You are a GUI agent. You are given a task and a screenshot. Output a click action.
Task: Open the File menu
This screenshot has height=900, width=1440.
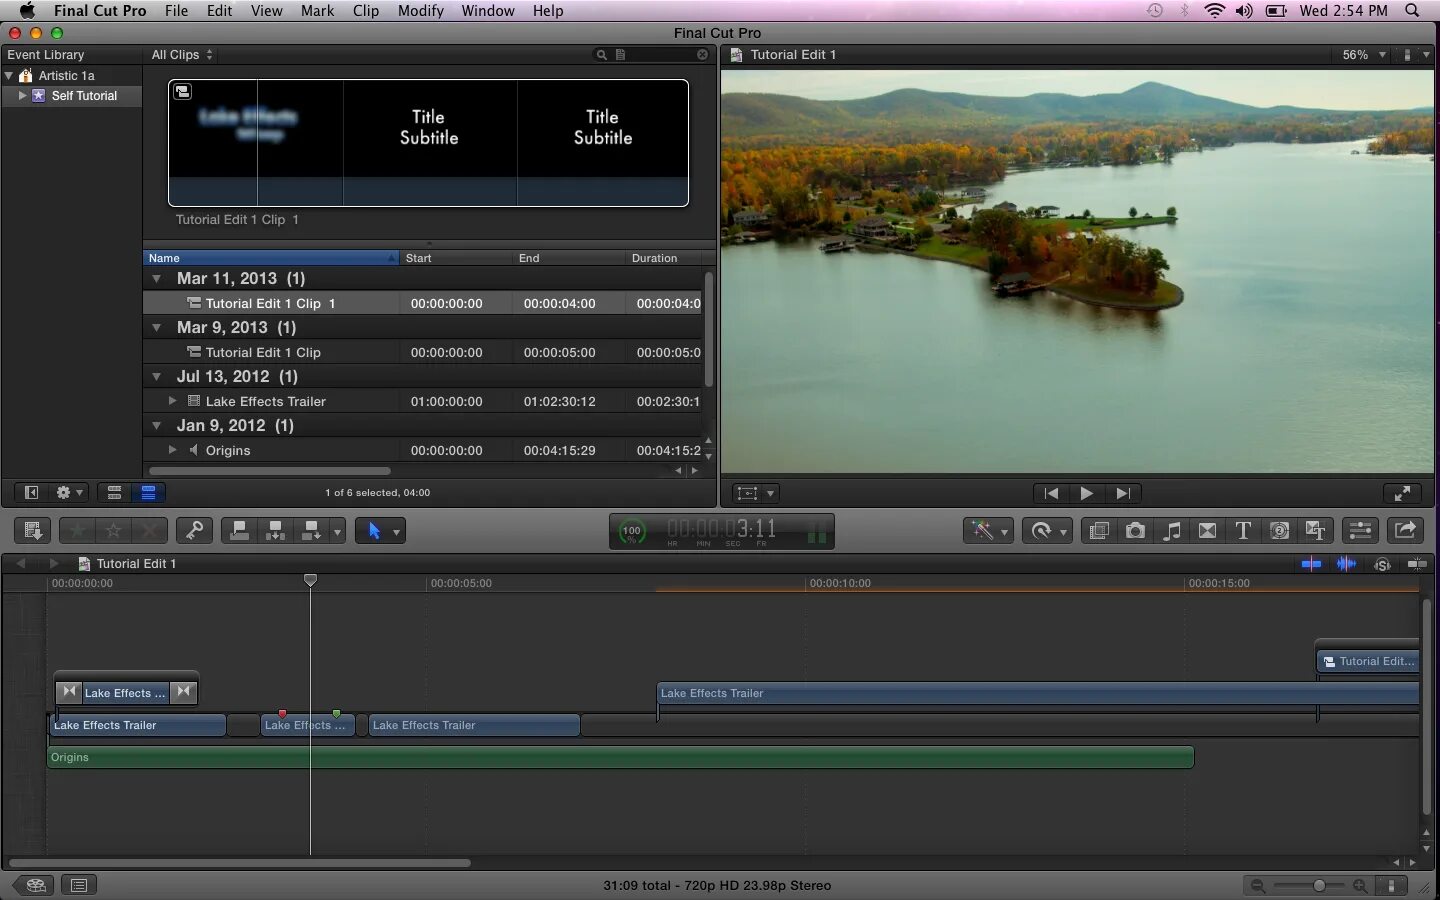pyautogui.click(x=176, y=11)
